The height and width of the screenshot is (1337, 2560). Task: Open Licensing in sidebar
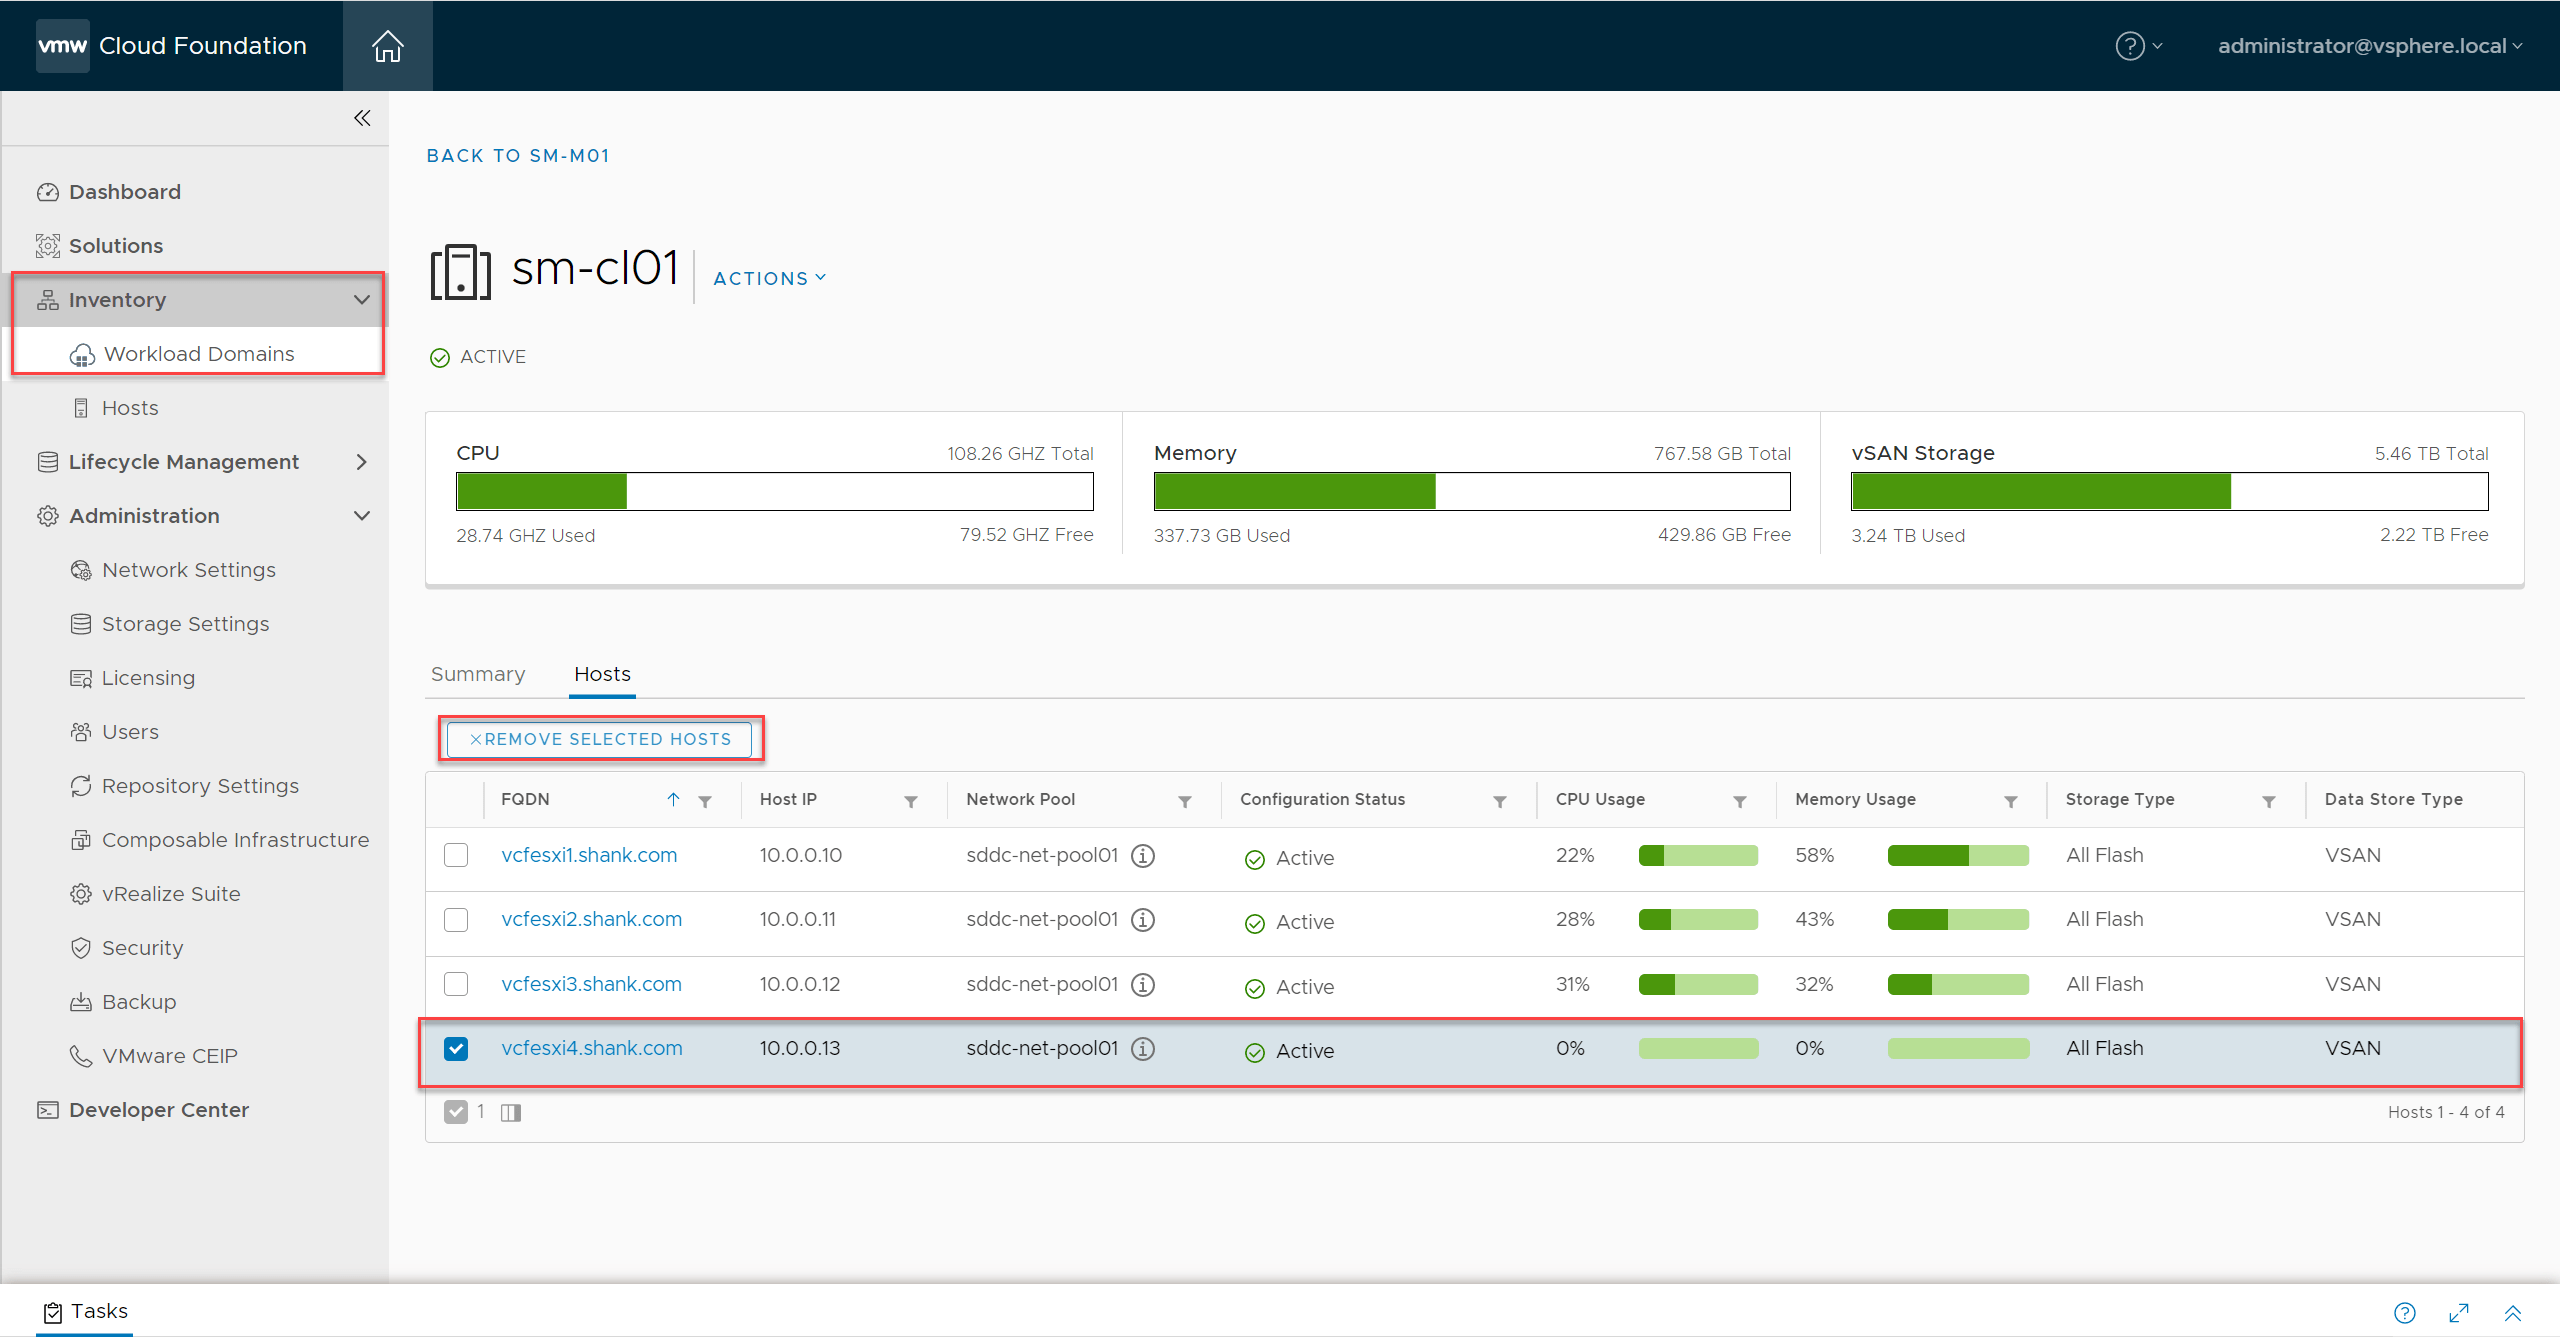click(x=148, y=678)
